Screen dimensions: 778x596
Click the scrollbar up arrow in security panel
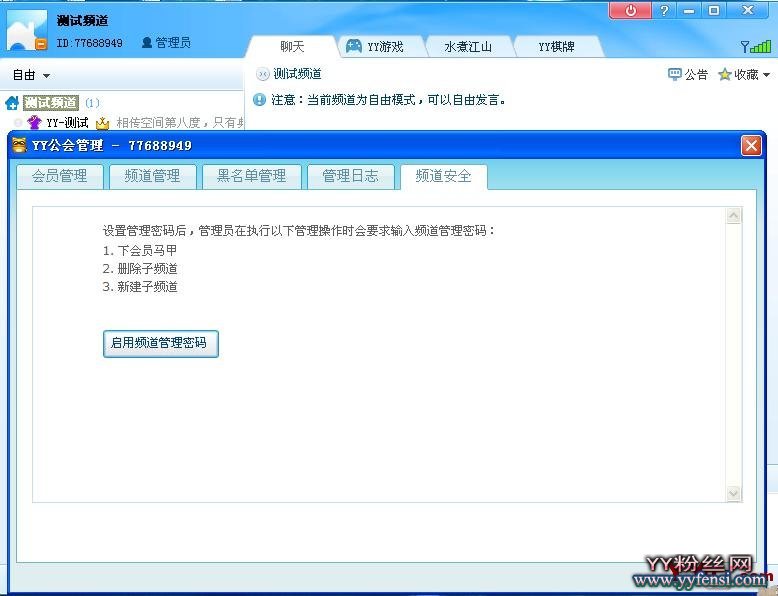(x=733, y=216)
